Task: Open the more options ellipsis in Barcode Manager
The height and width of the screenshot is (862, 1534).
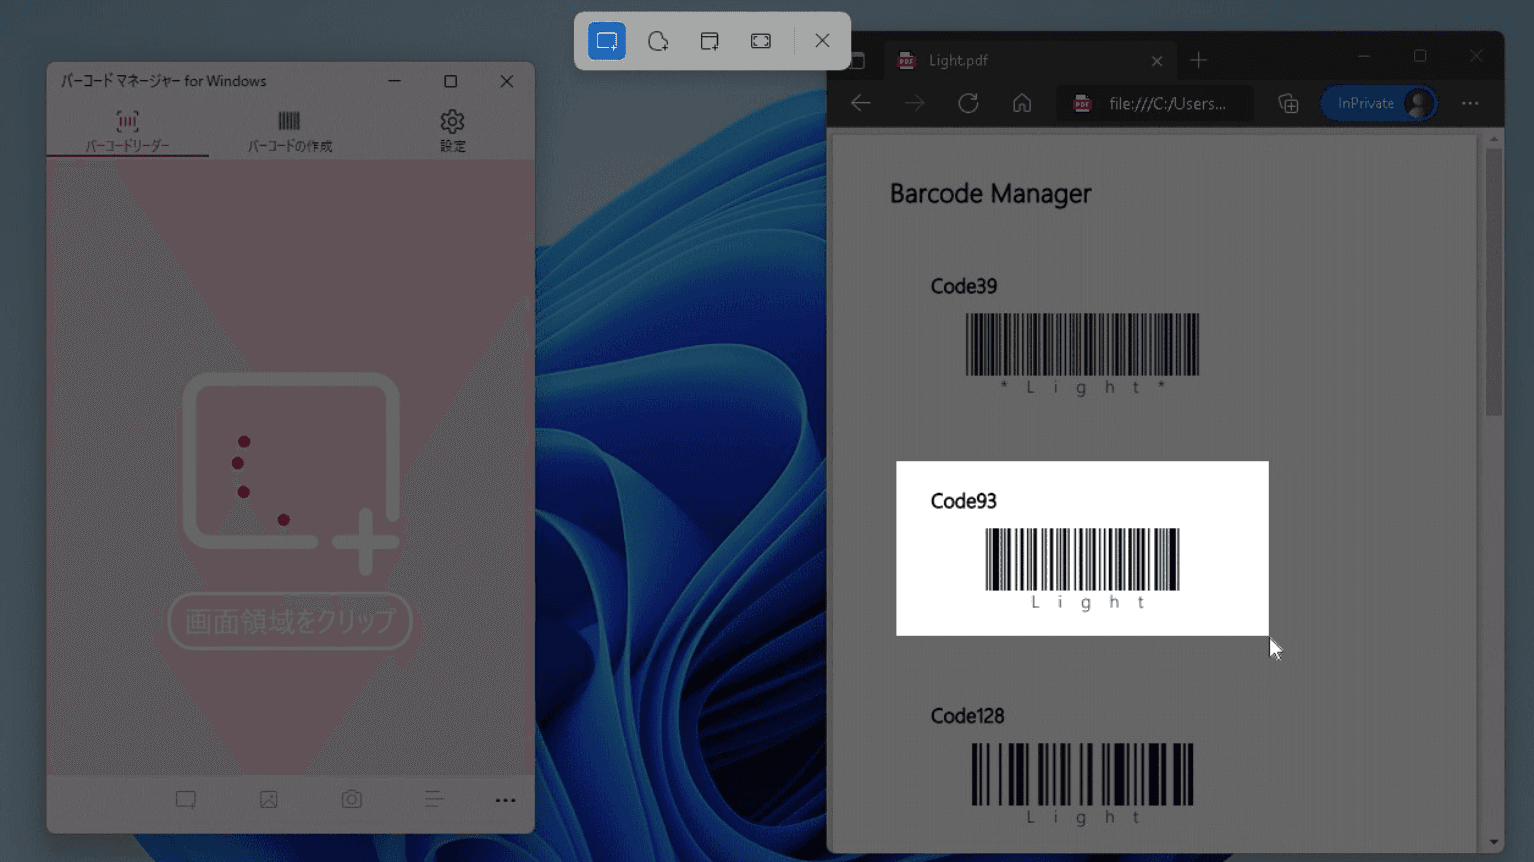Action: point(505,800)
